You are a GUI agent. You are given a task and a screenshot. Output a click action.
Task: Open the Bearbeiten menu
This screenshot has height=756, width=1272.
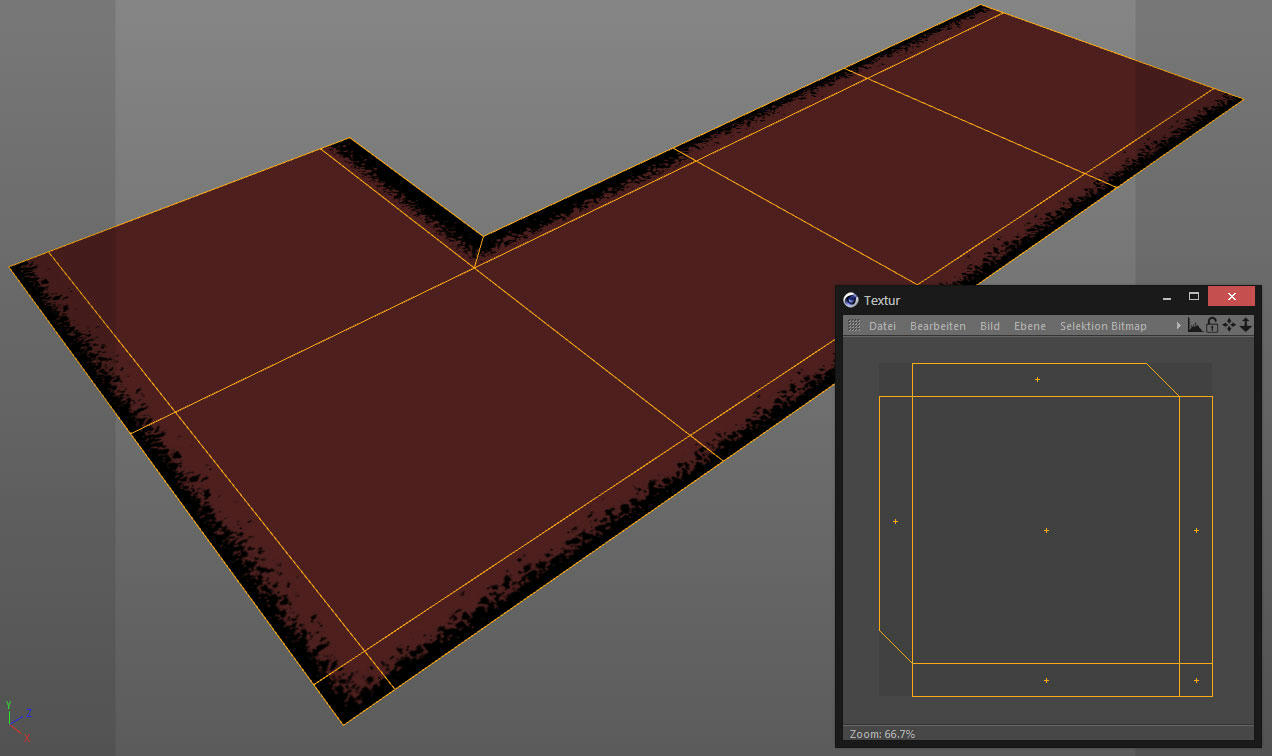(x=937, y=326)
